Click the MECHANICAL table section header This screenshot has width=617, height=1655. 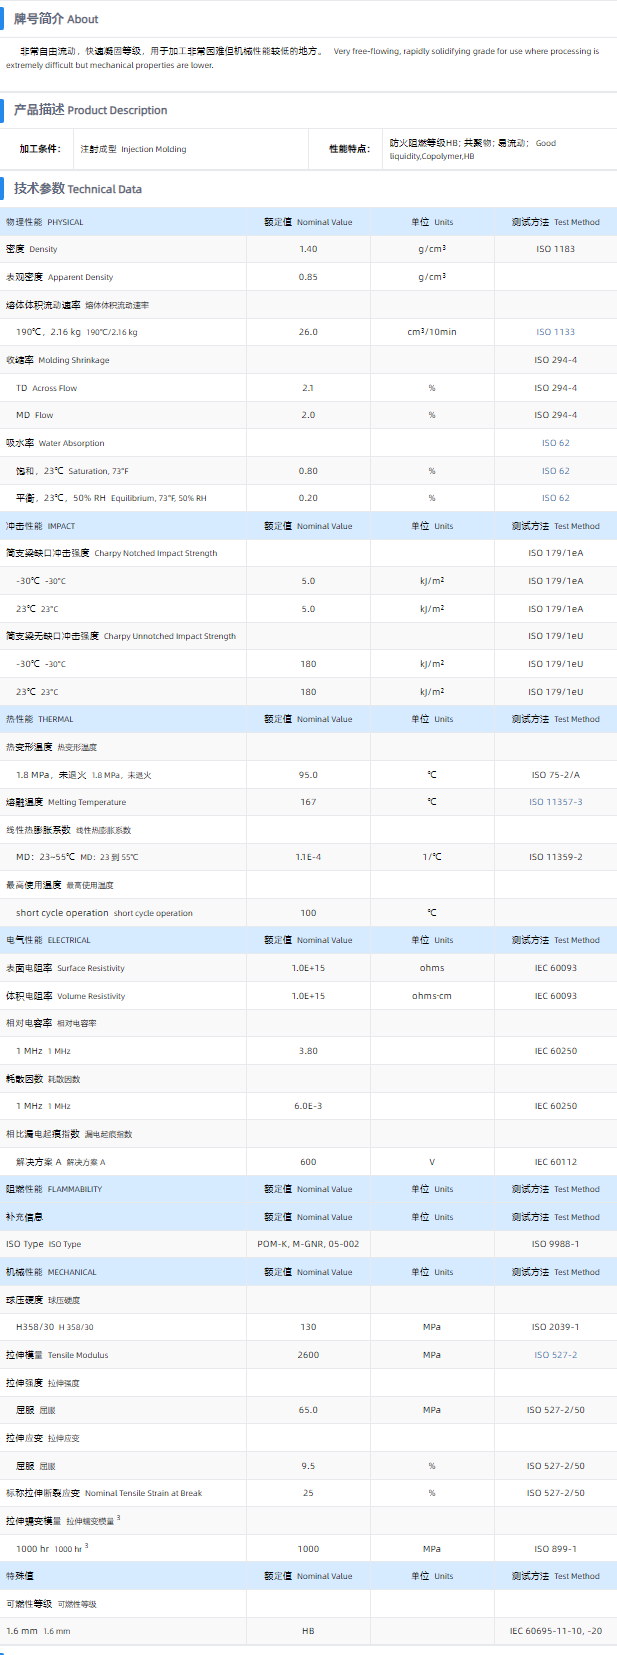tap(51, 1272)
